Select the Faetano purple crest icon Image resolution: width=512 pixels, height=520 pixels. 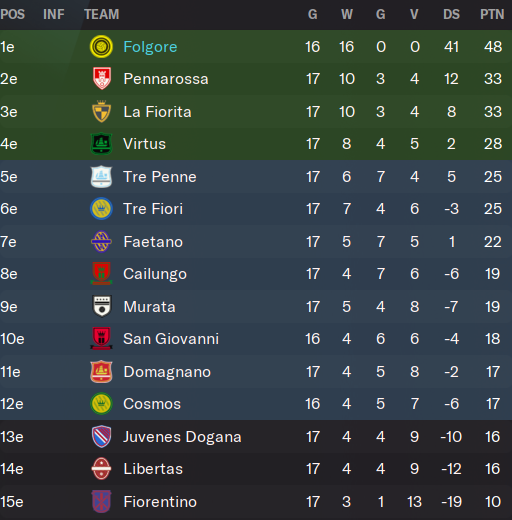[x=101, y=242]
